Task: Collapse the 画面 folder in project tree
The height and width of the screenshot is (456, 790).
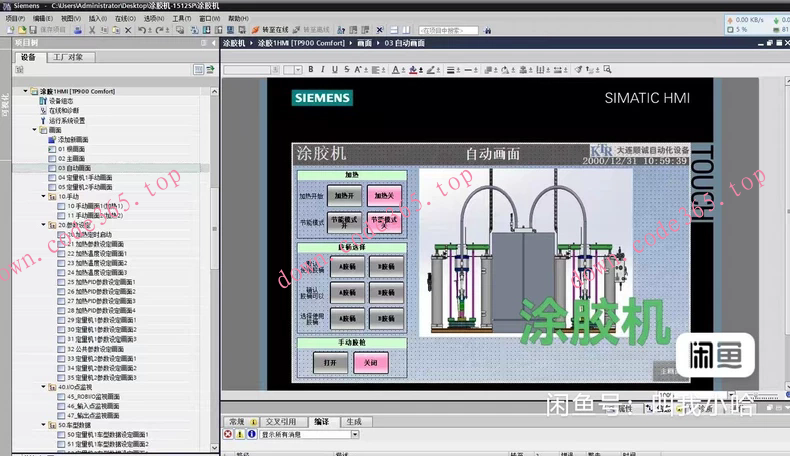Action: point(35,130)
